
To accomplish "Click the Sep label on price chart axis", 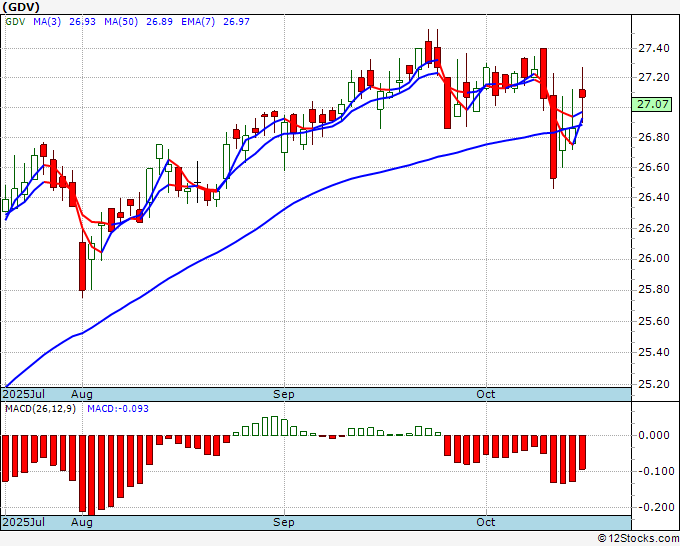I will tap(284, 394).
